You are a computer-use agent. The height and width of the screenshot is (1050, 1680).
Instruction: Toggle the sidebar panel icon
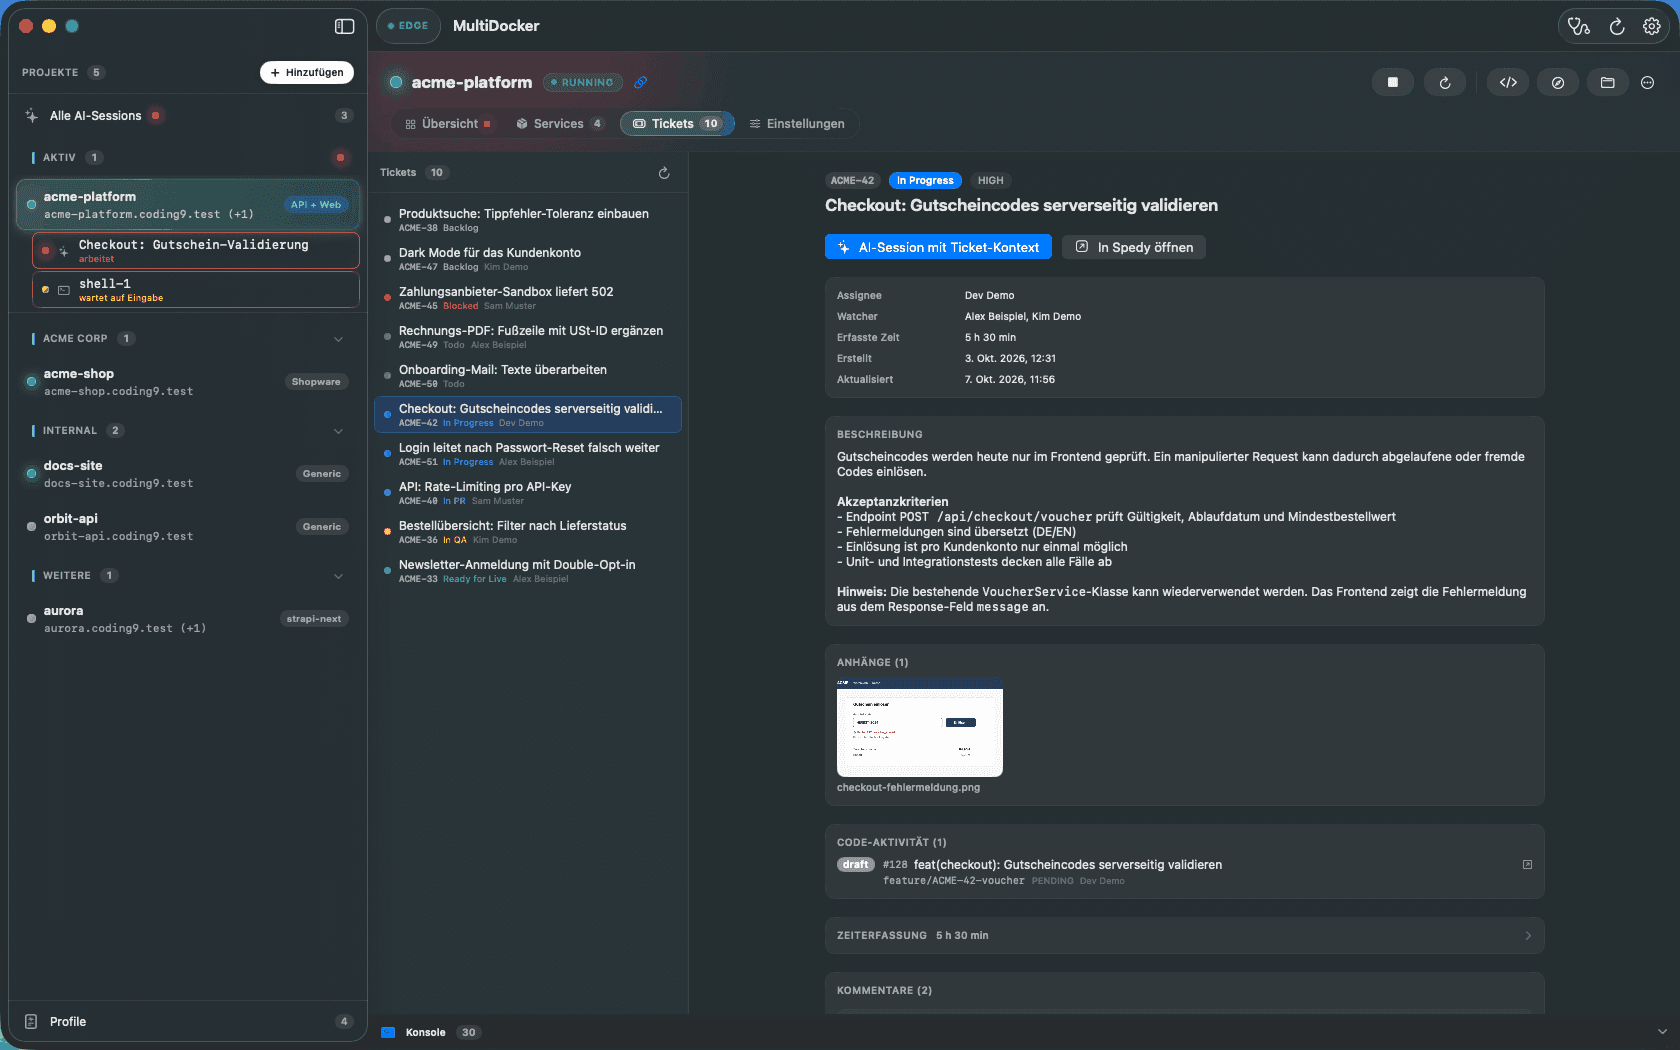(344, 26)
